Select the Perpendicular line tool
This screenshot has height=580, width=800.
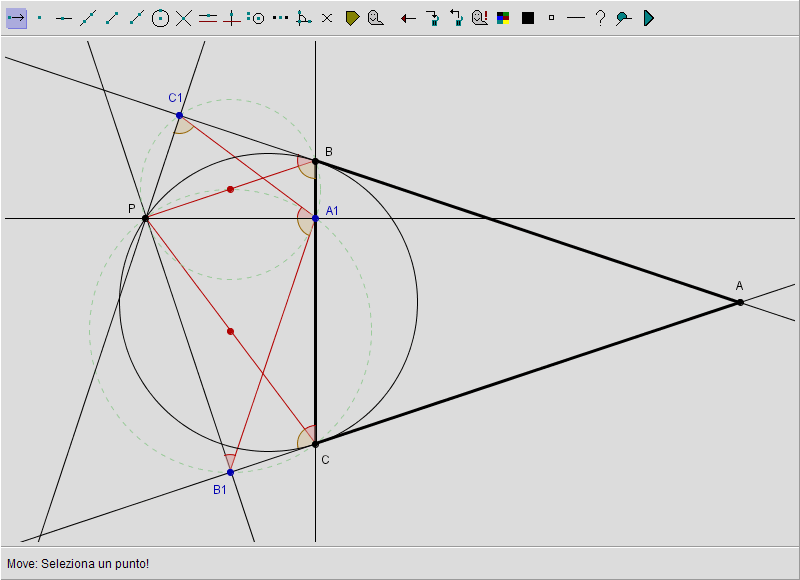pyautogui.click(x=232, y=18)
